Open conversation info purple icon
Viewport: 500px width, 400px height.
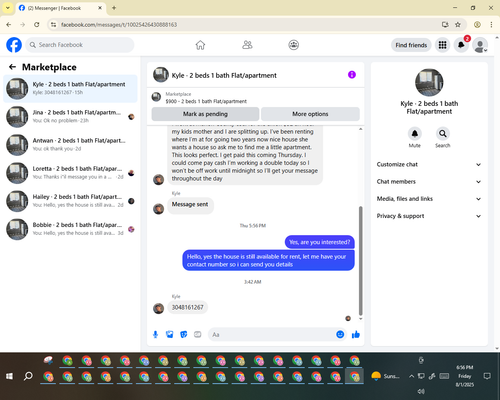pyautogui.click(x=352, y=75)
